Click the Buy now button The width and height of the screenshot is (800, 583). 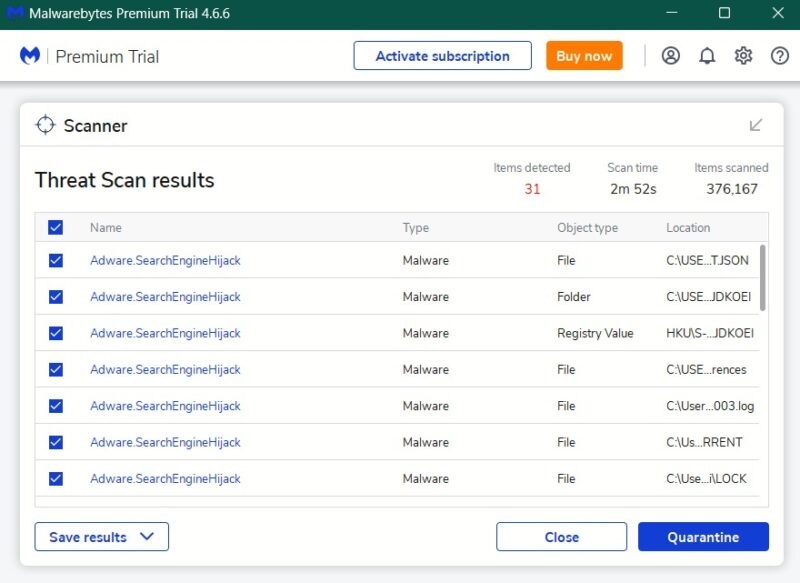pos(584,56)
